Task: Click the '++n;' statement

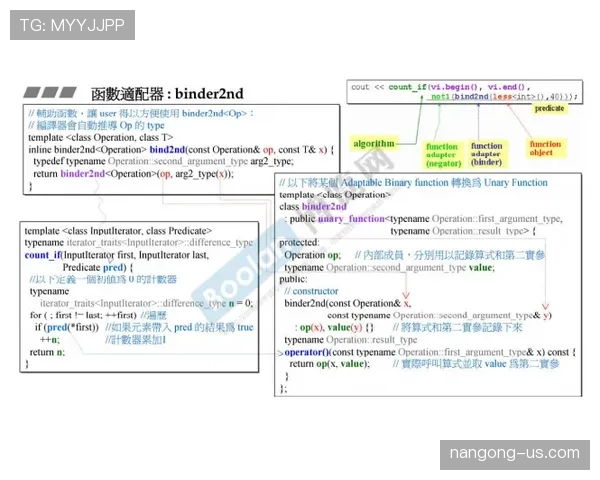Action: pyautogui.click(x=50, y=340)
